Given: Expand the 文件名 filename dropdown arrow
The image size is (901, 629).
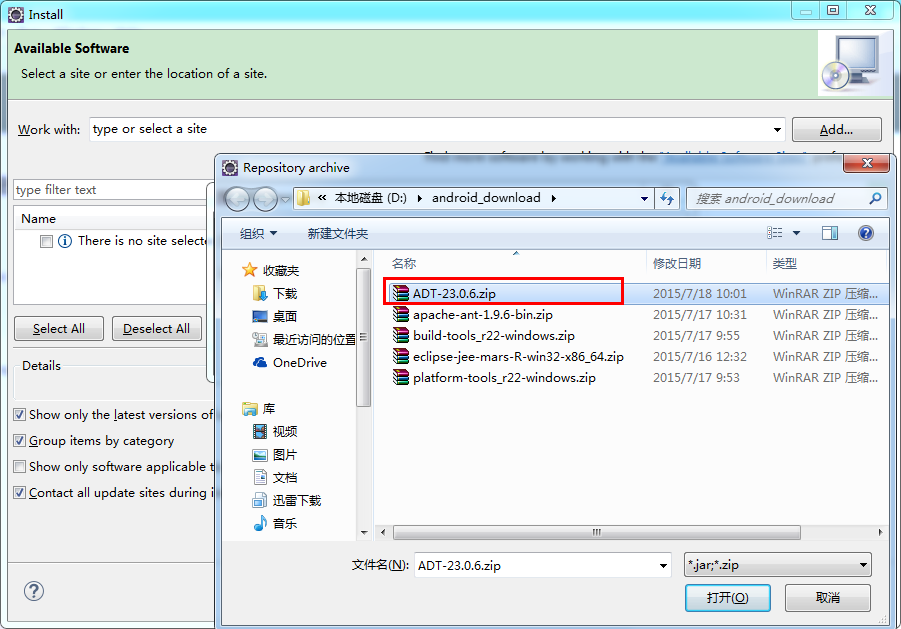Looking at the screenshot, I should tap(663, 566).
